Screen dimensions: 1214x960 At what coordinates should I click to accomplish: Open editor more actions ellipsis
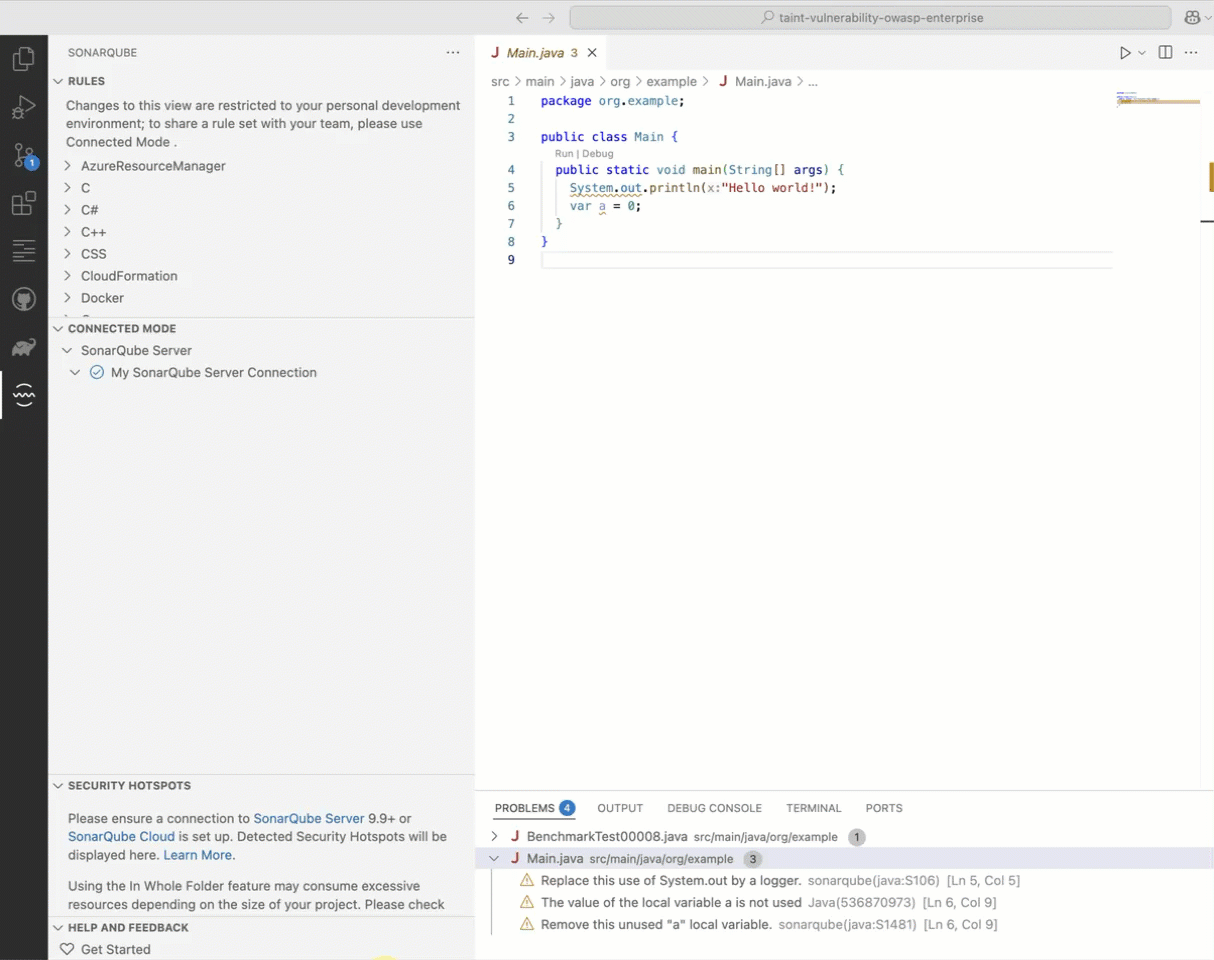[1191, 53]
